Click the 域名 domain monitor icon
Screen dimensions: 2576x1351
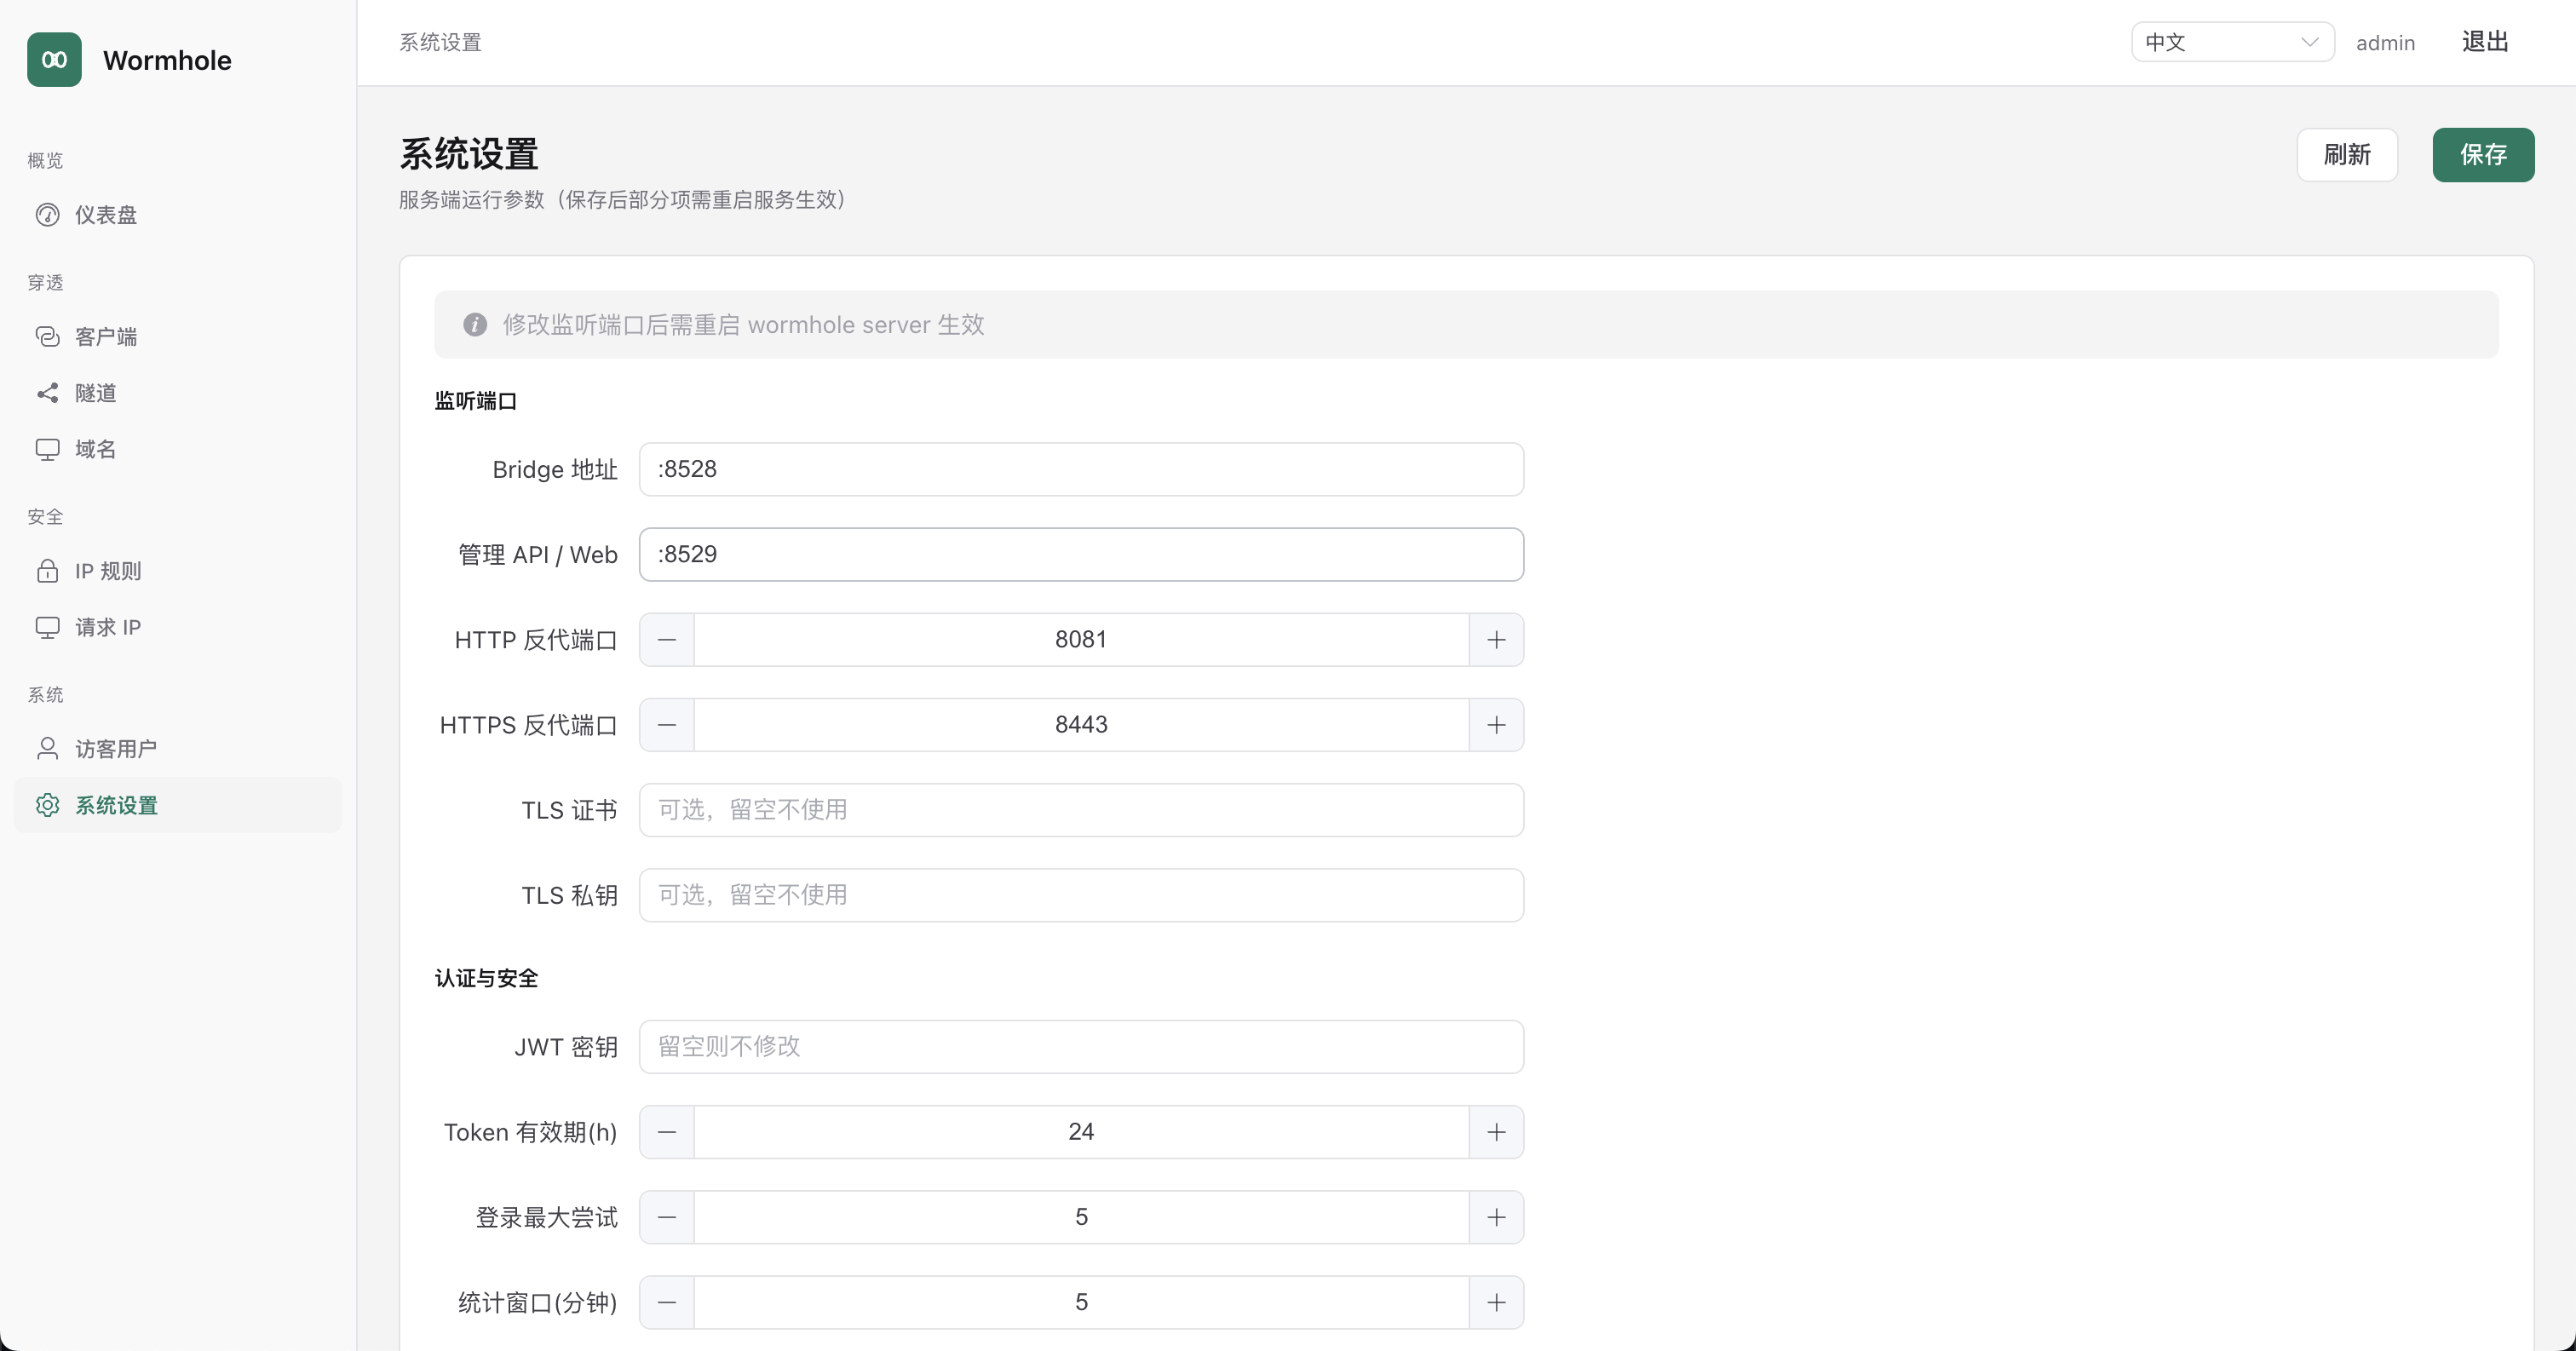(47, 449)
